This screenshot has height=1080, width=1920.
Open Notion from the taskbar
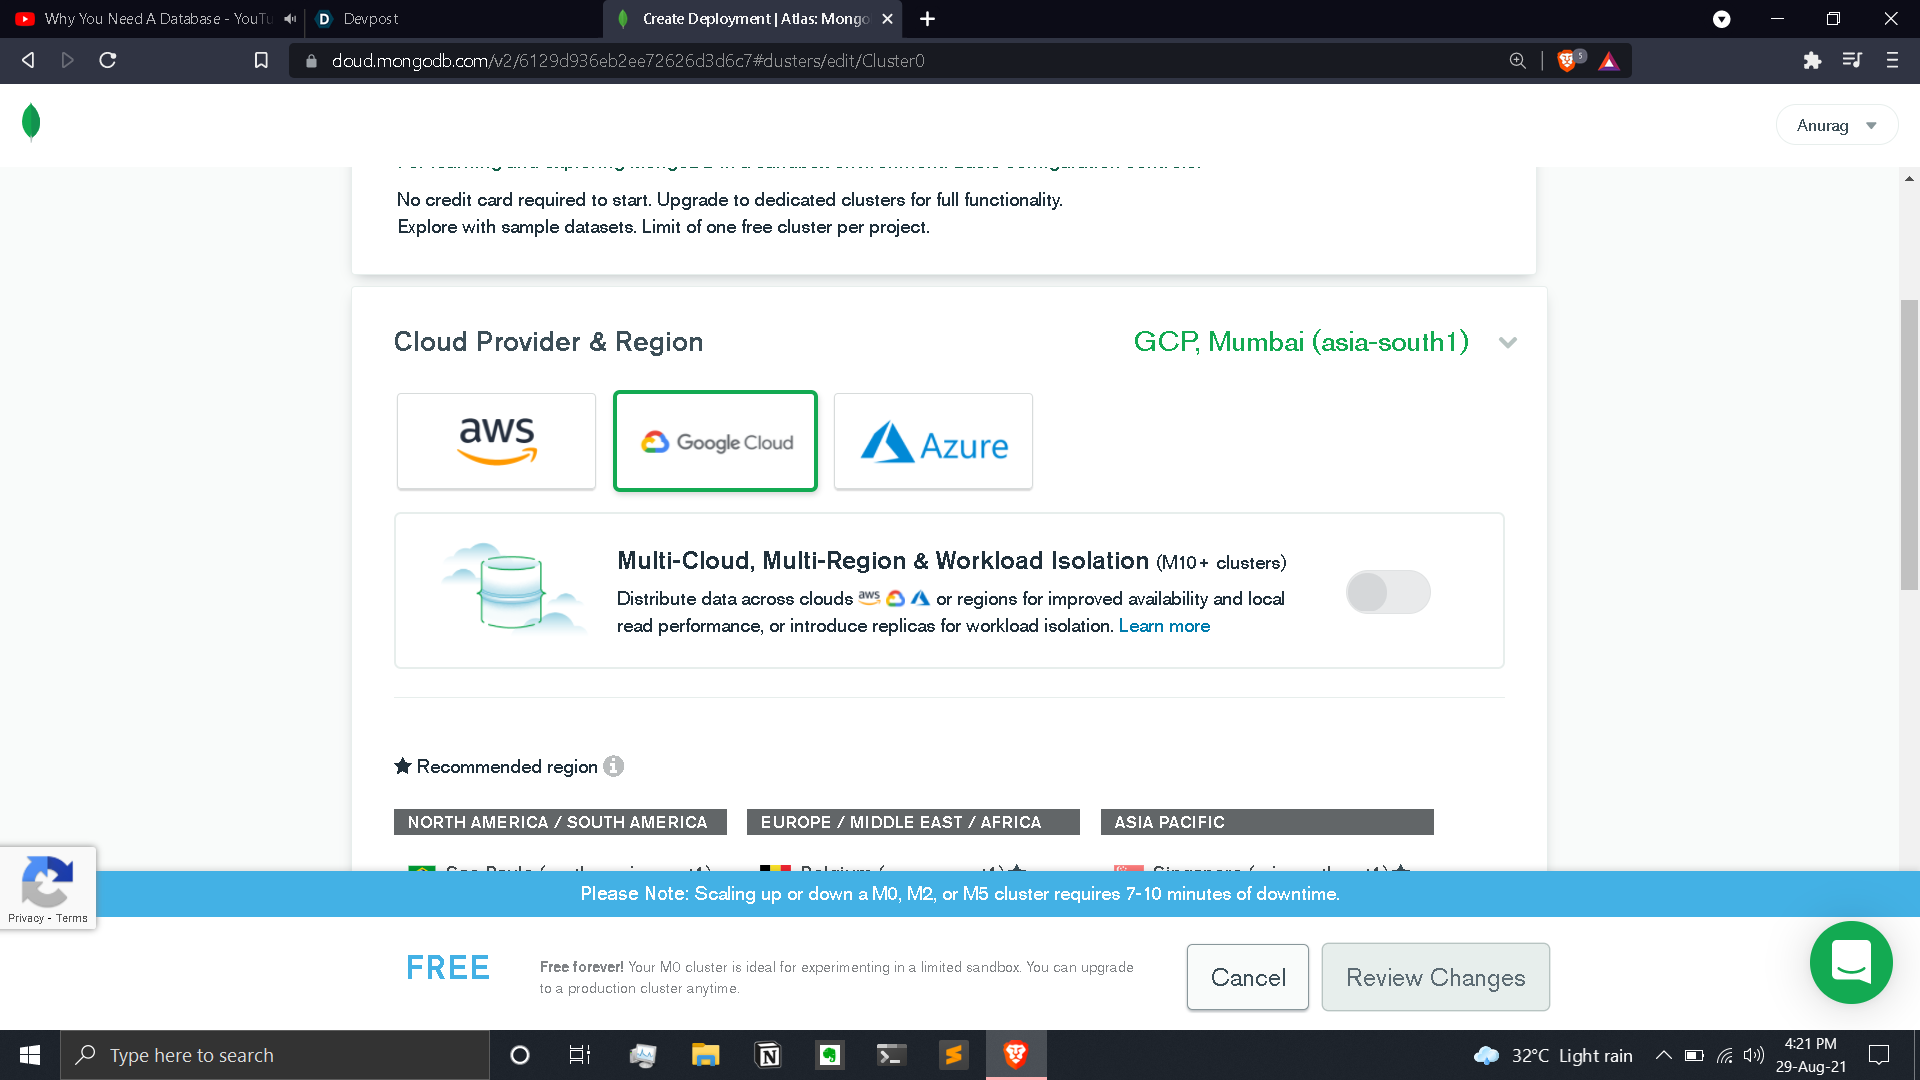768,1055
